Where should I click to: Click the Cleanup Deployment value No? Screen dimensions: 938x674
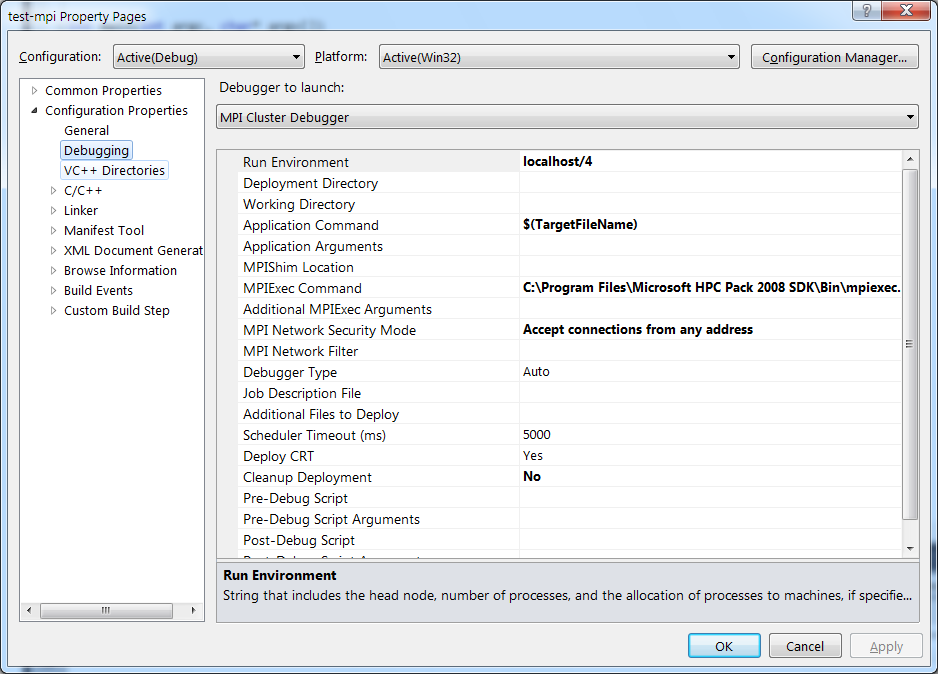coord(532,477)
